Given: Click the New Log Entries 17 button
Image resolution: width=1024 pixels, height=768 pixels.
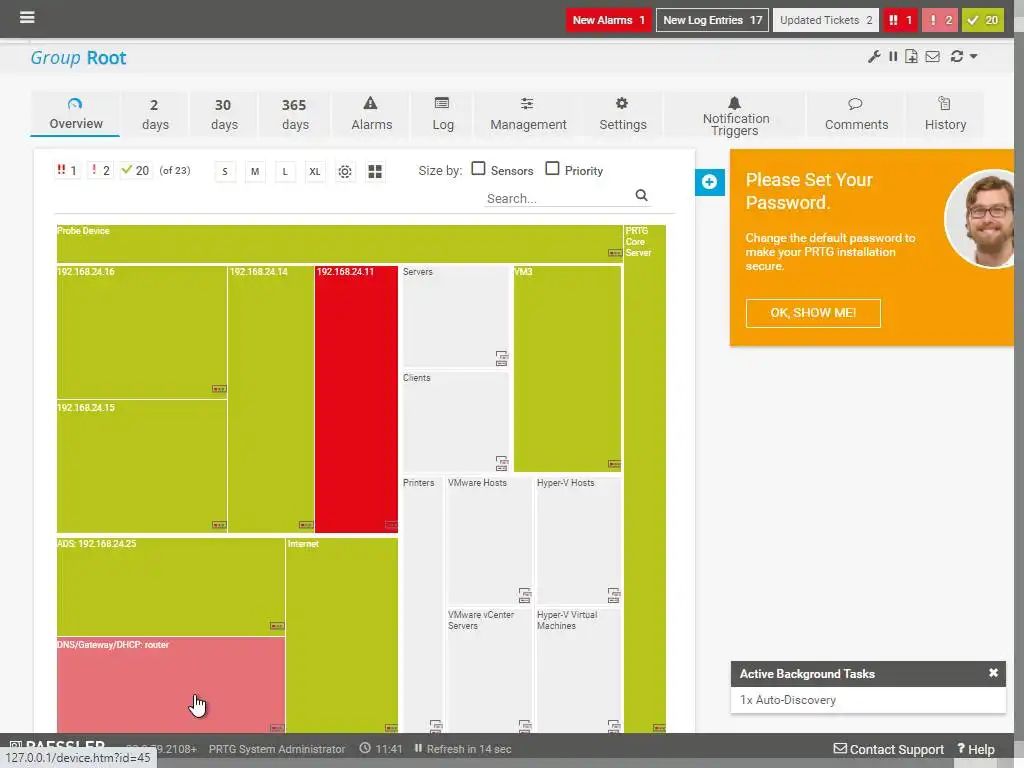Looking at the screenshot, I should pos(712,20).
